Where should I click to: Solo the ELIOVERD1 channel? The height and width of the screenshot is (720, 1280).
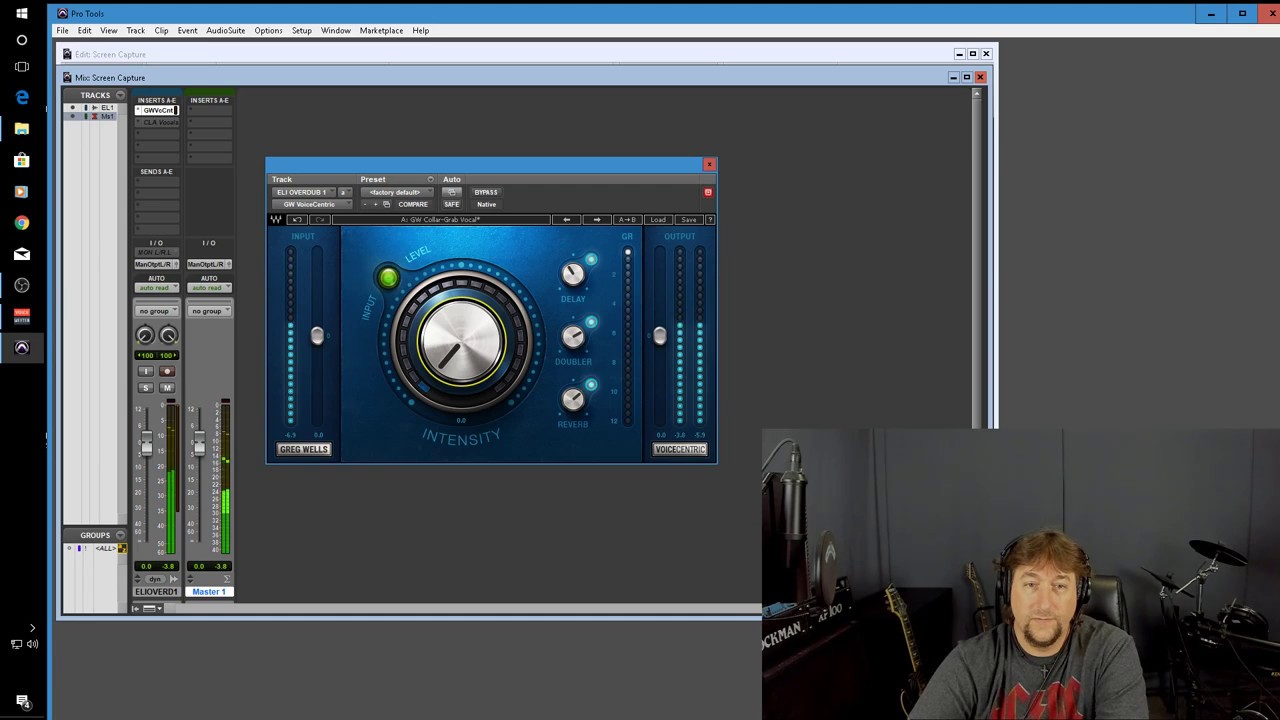[x=146, y=388]
